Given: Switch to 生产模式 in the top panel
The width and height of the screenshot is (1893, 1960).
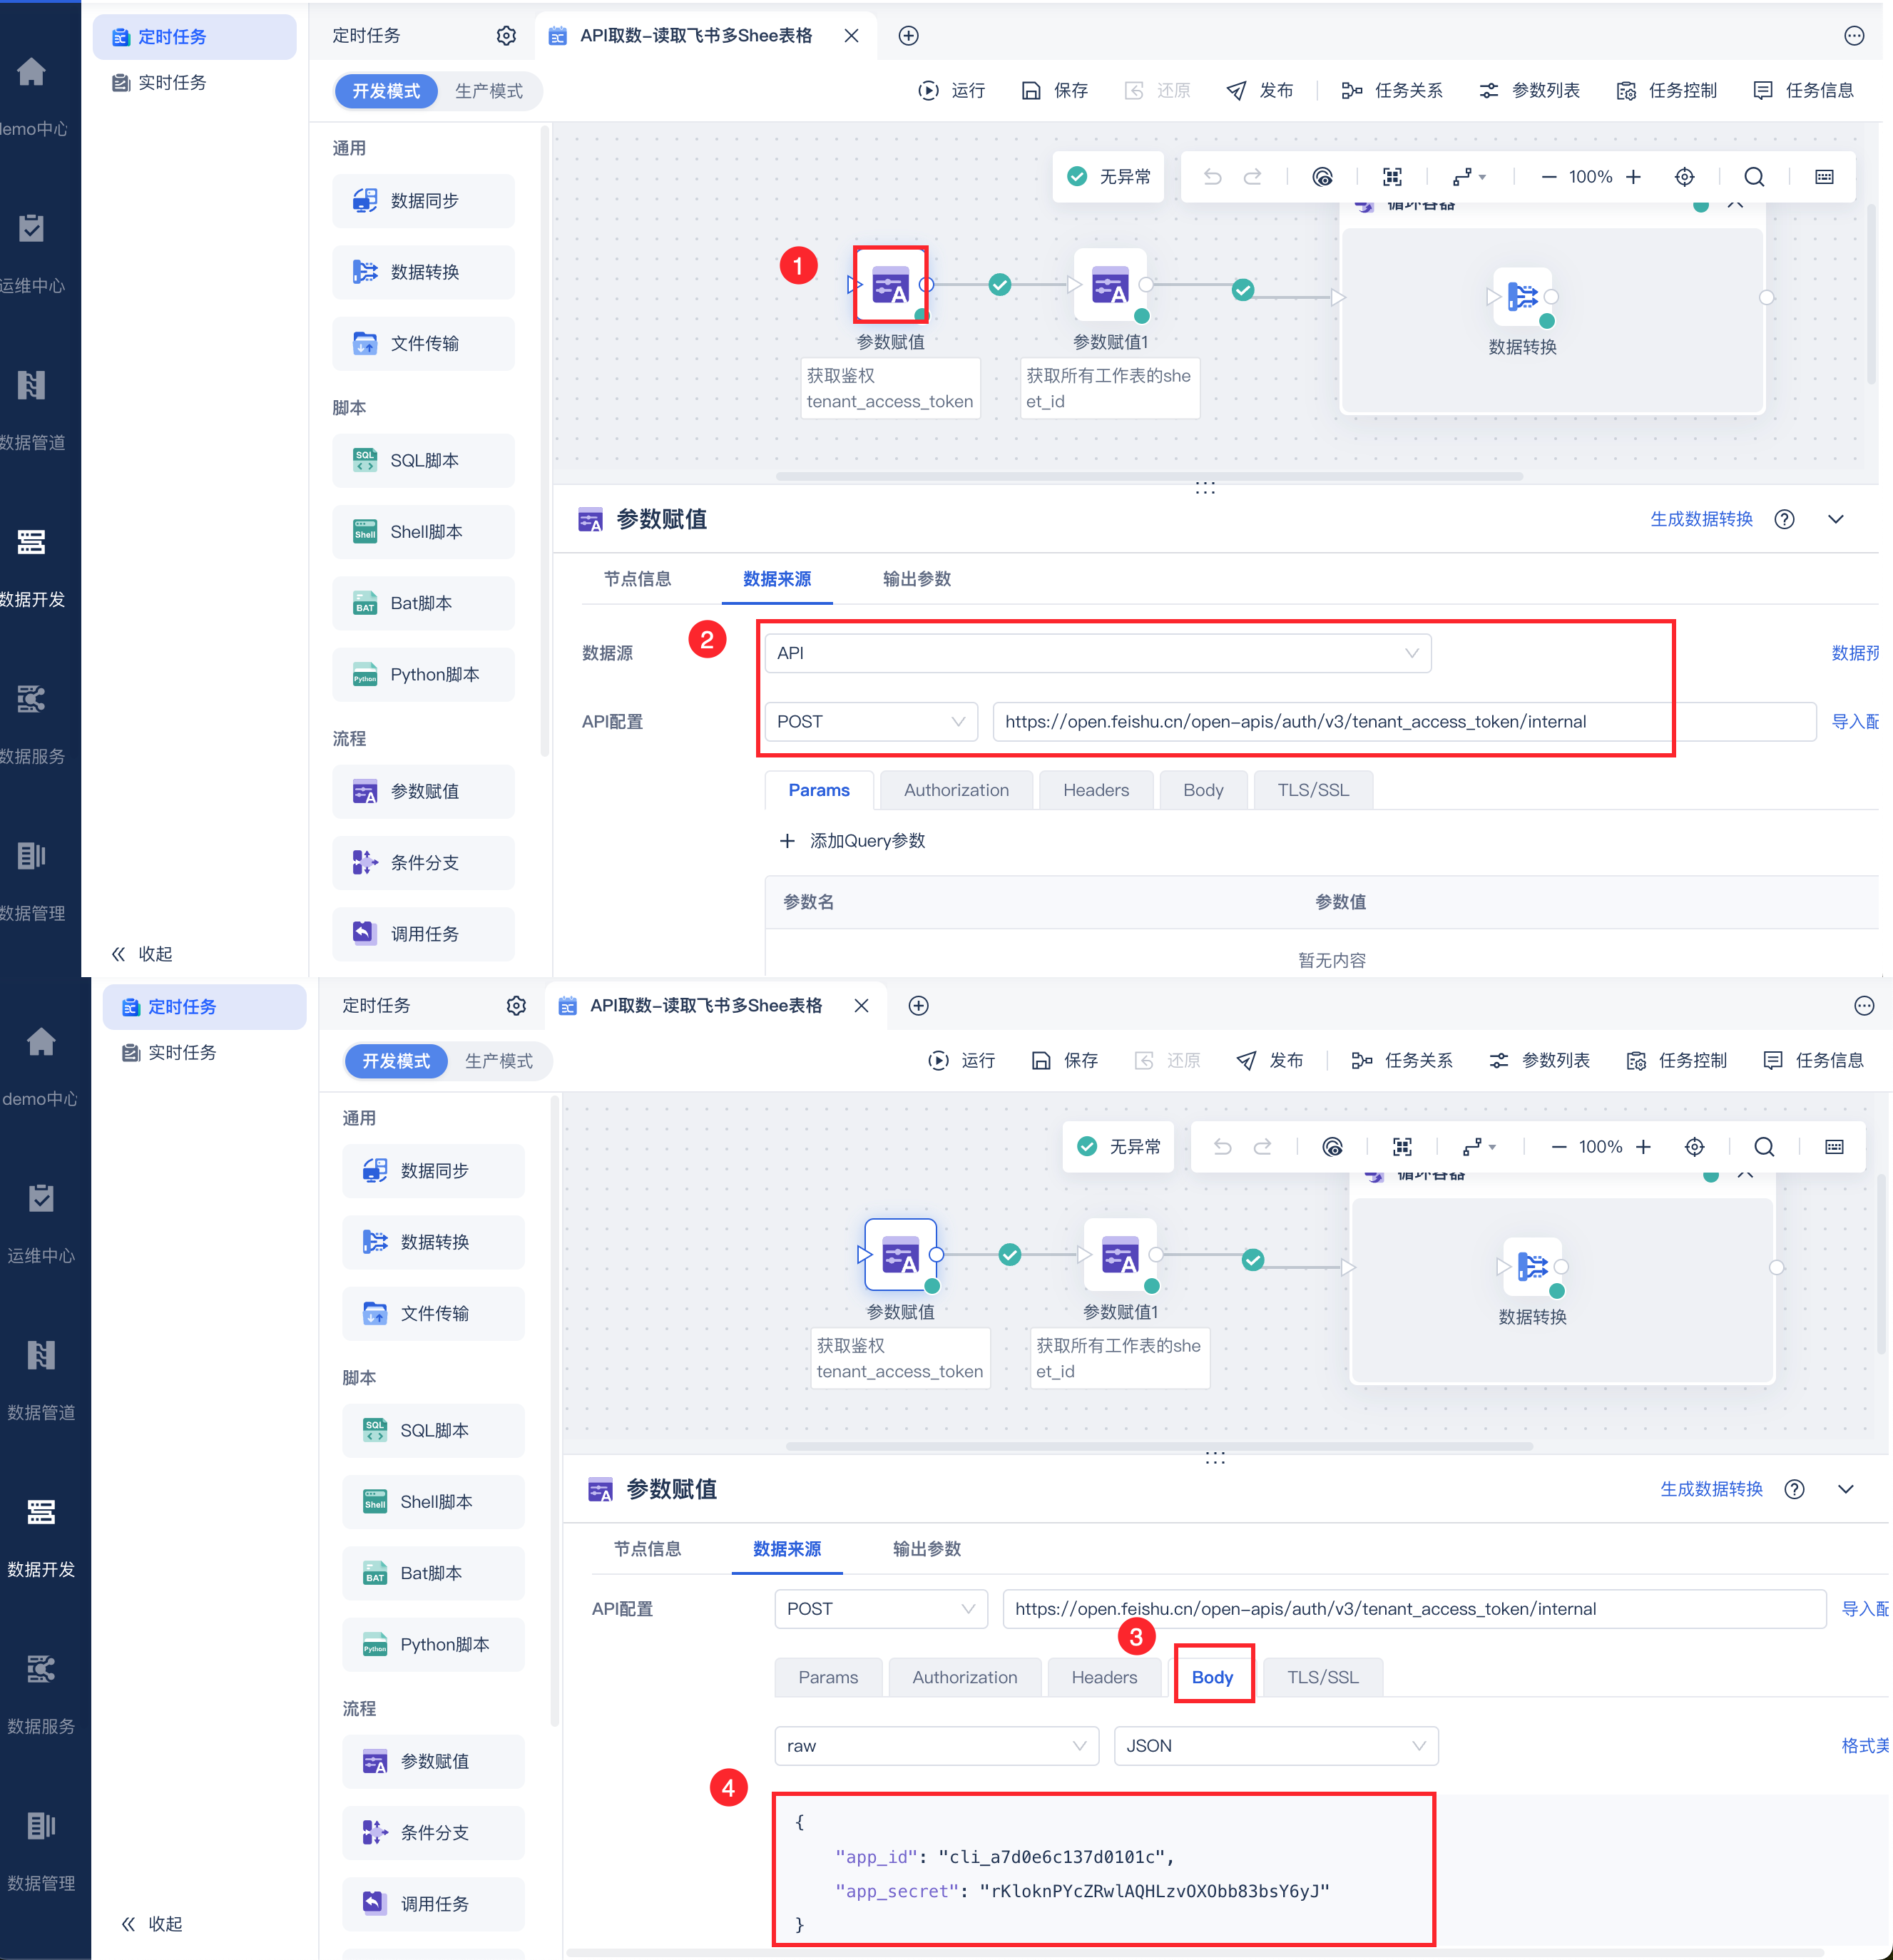Looking at the screenshot, I should point(488,91).
